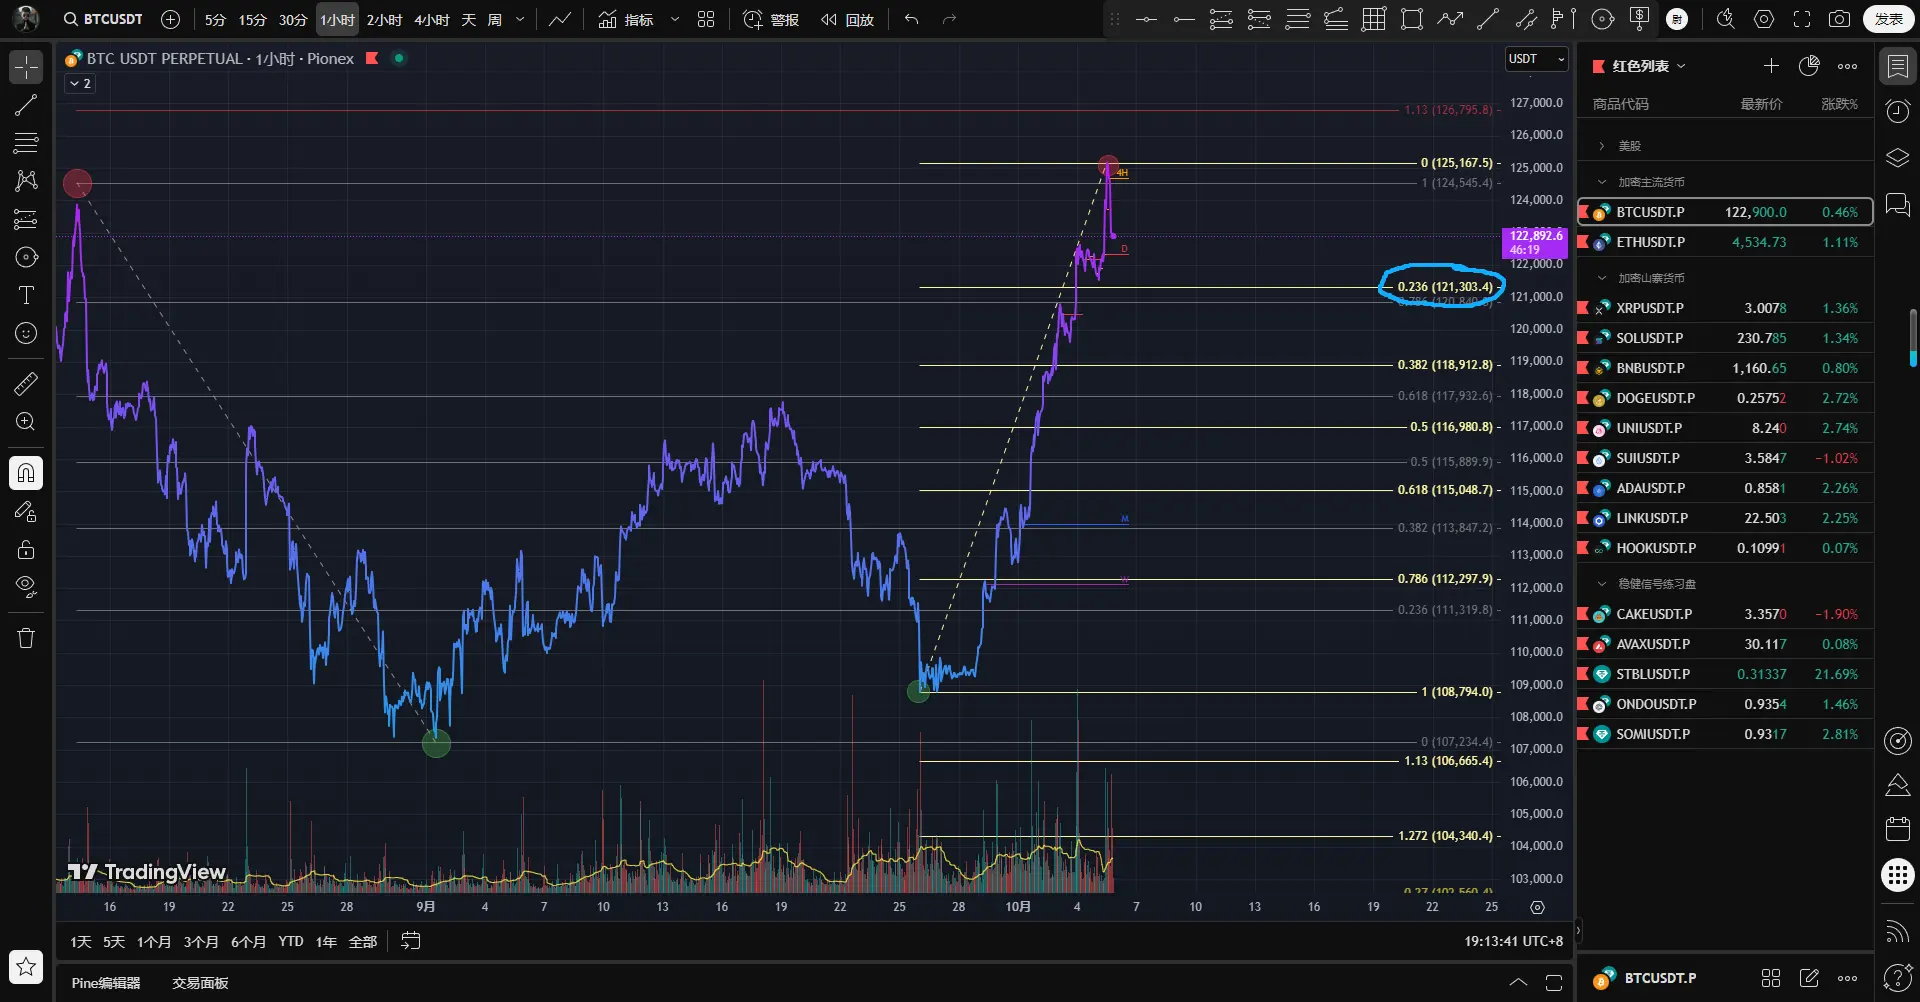The width and height of the screenshot is (1920, 1002).
Task: Open the indicator favorites dropdown arrow
Action: [x=675, y=19]
